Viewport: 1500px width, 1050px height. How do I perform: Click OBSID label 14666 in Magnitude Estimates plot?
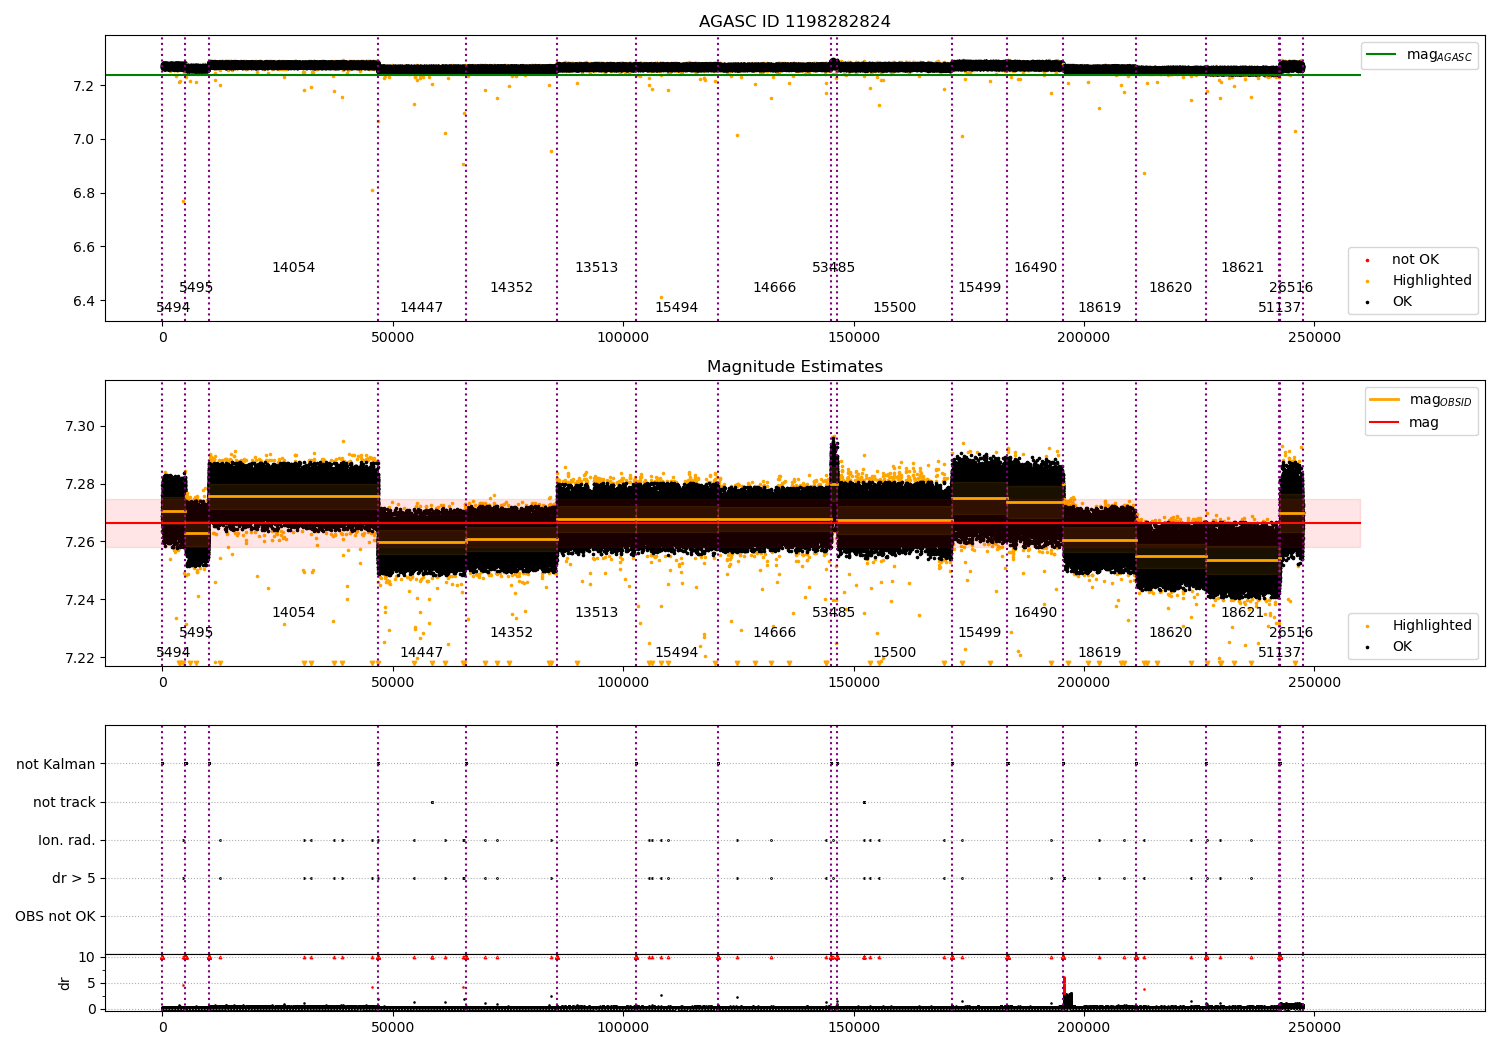(774, 633)
